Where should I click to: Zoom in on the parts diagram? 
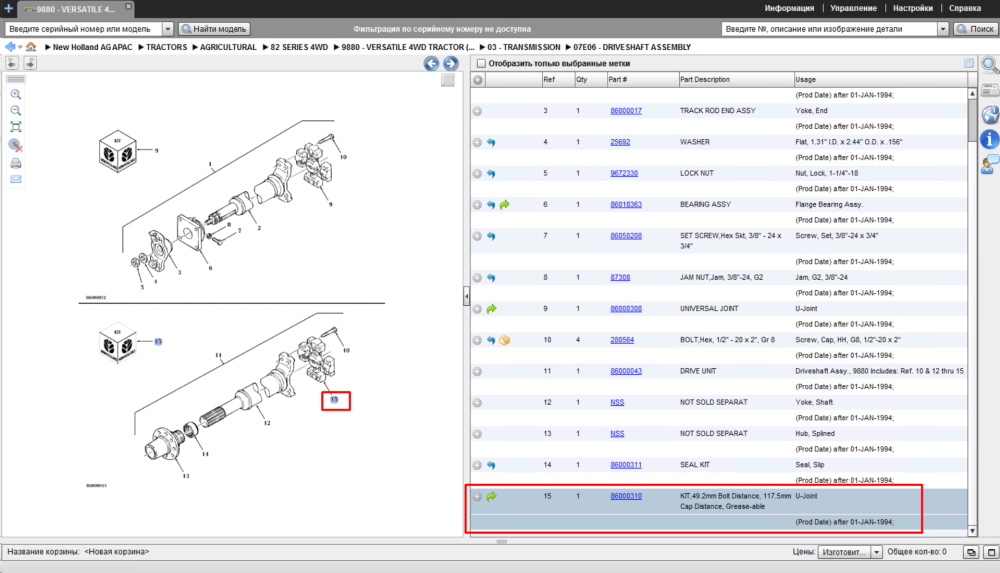pyautogui.click(x=16, y=94)
